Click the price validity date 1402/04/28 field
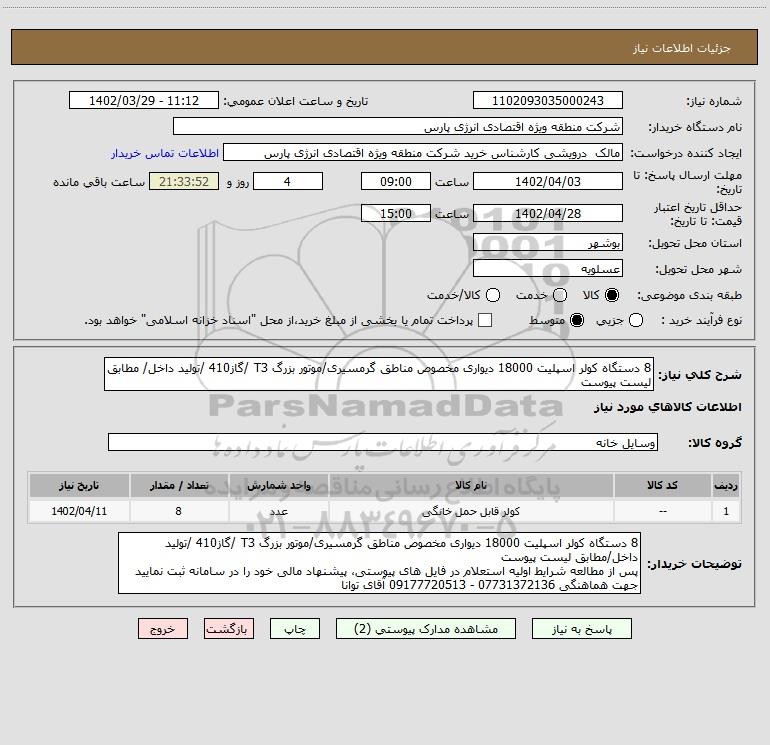 coord(547,213)
